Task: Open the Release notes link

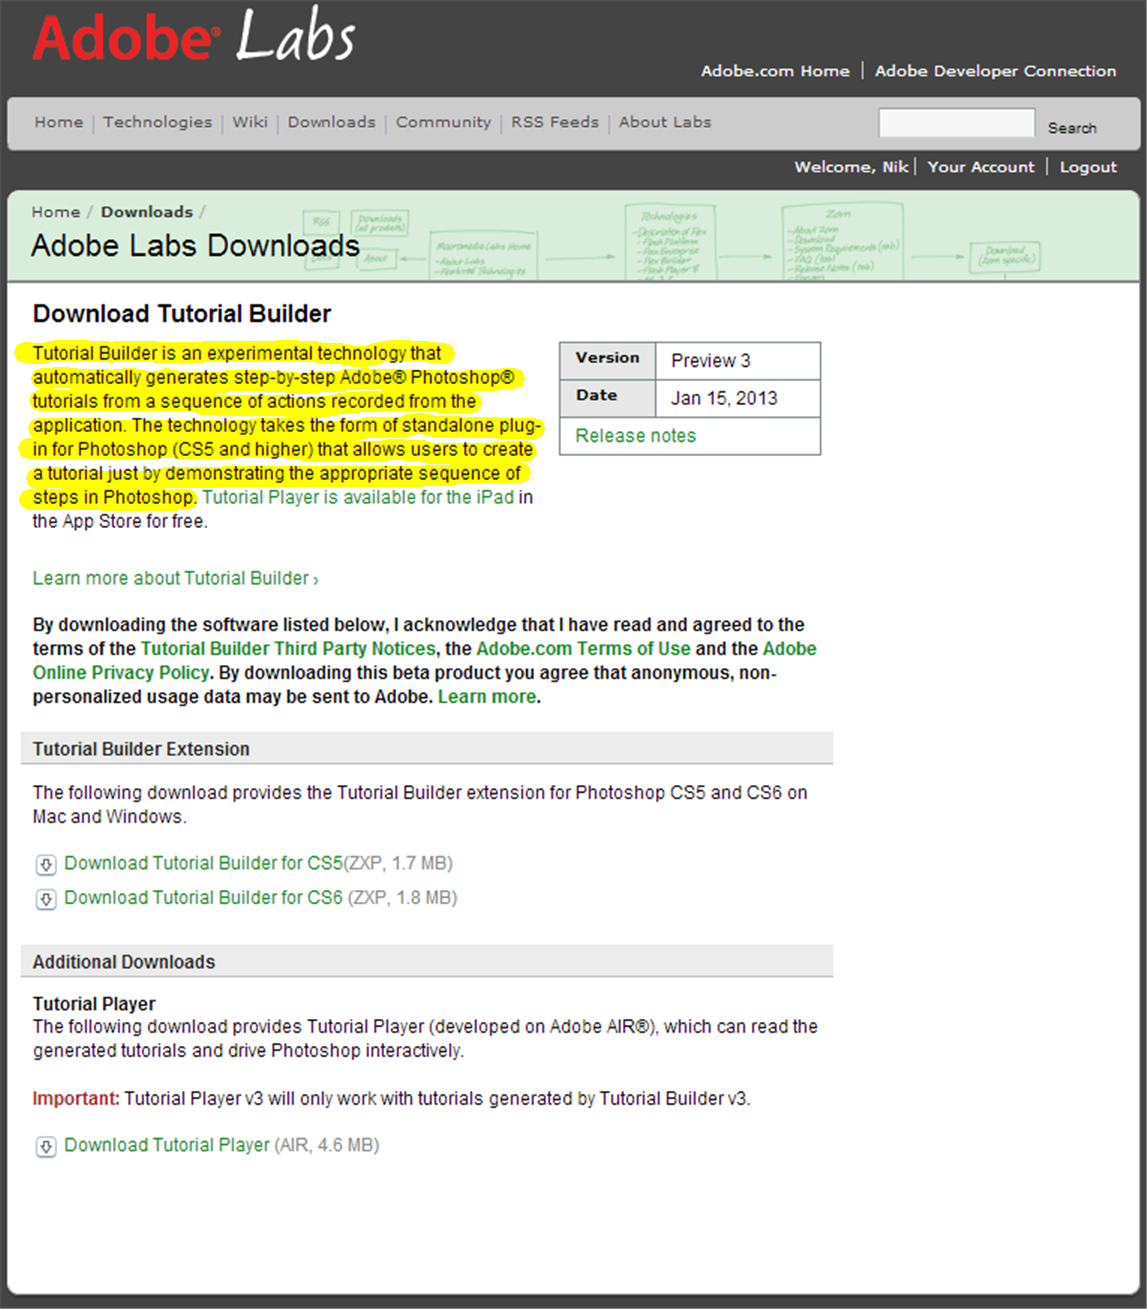Action: click(x=636, y=436)
